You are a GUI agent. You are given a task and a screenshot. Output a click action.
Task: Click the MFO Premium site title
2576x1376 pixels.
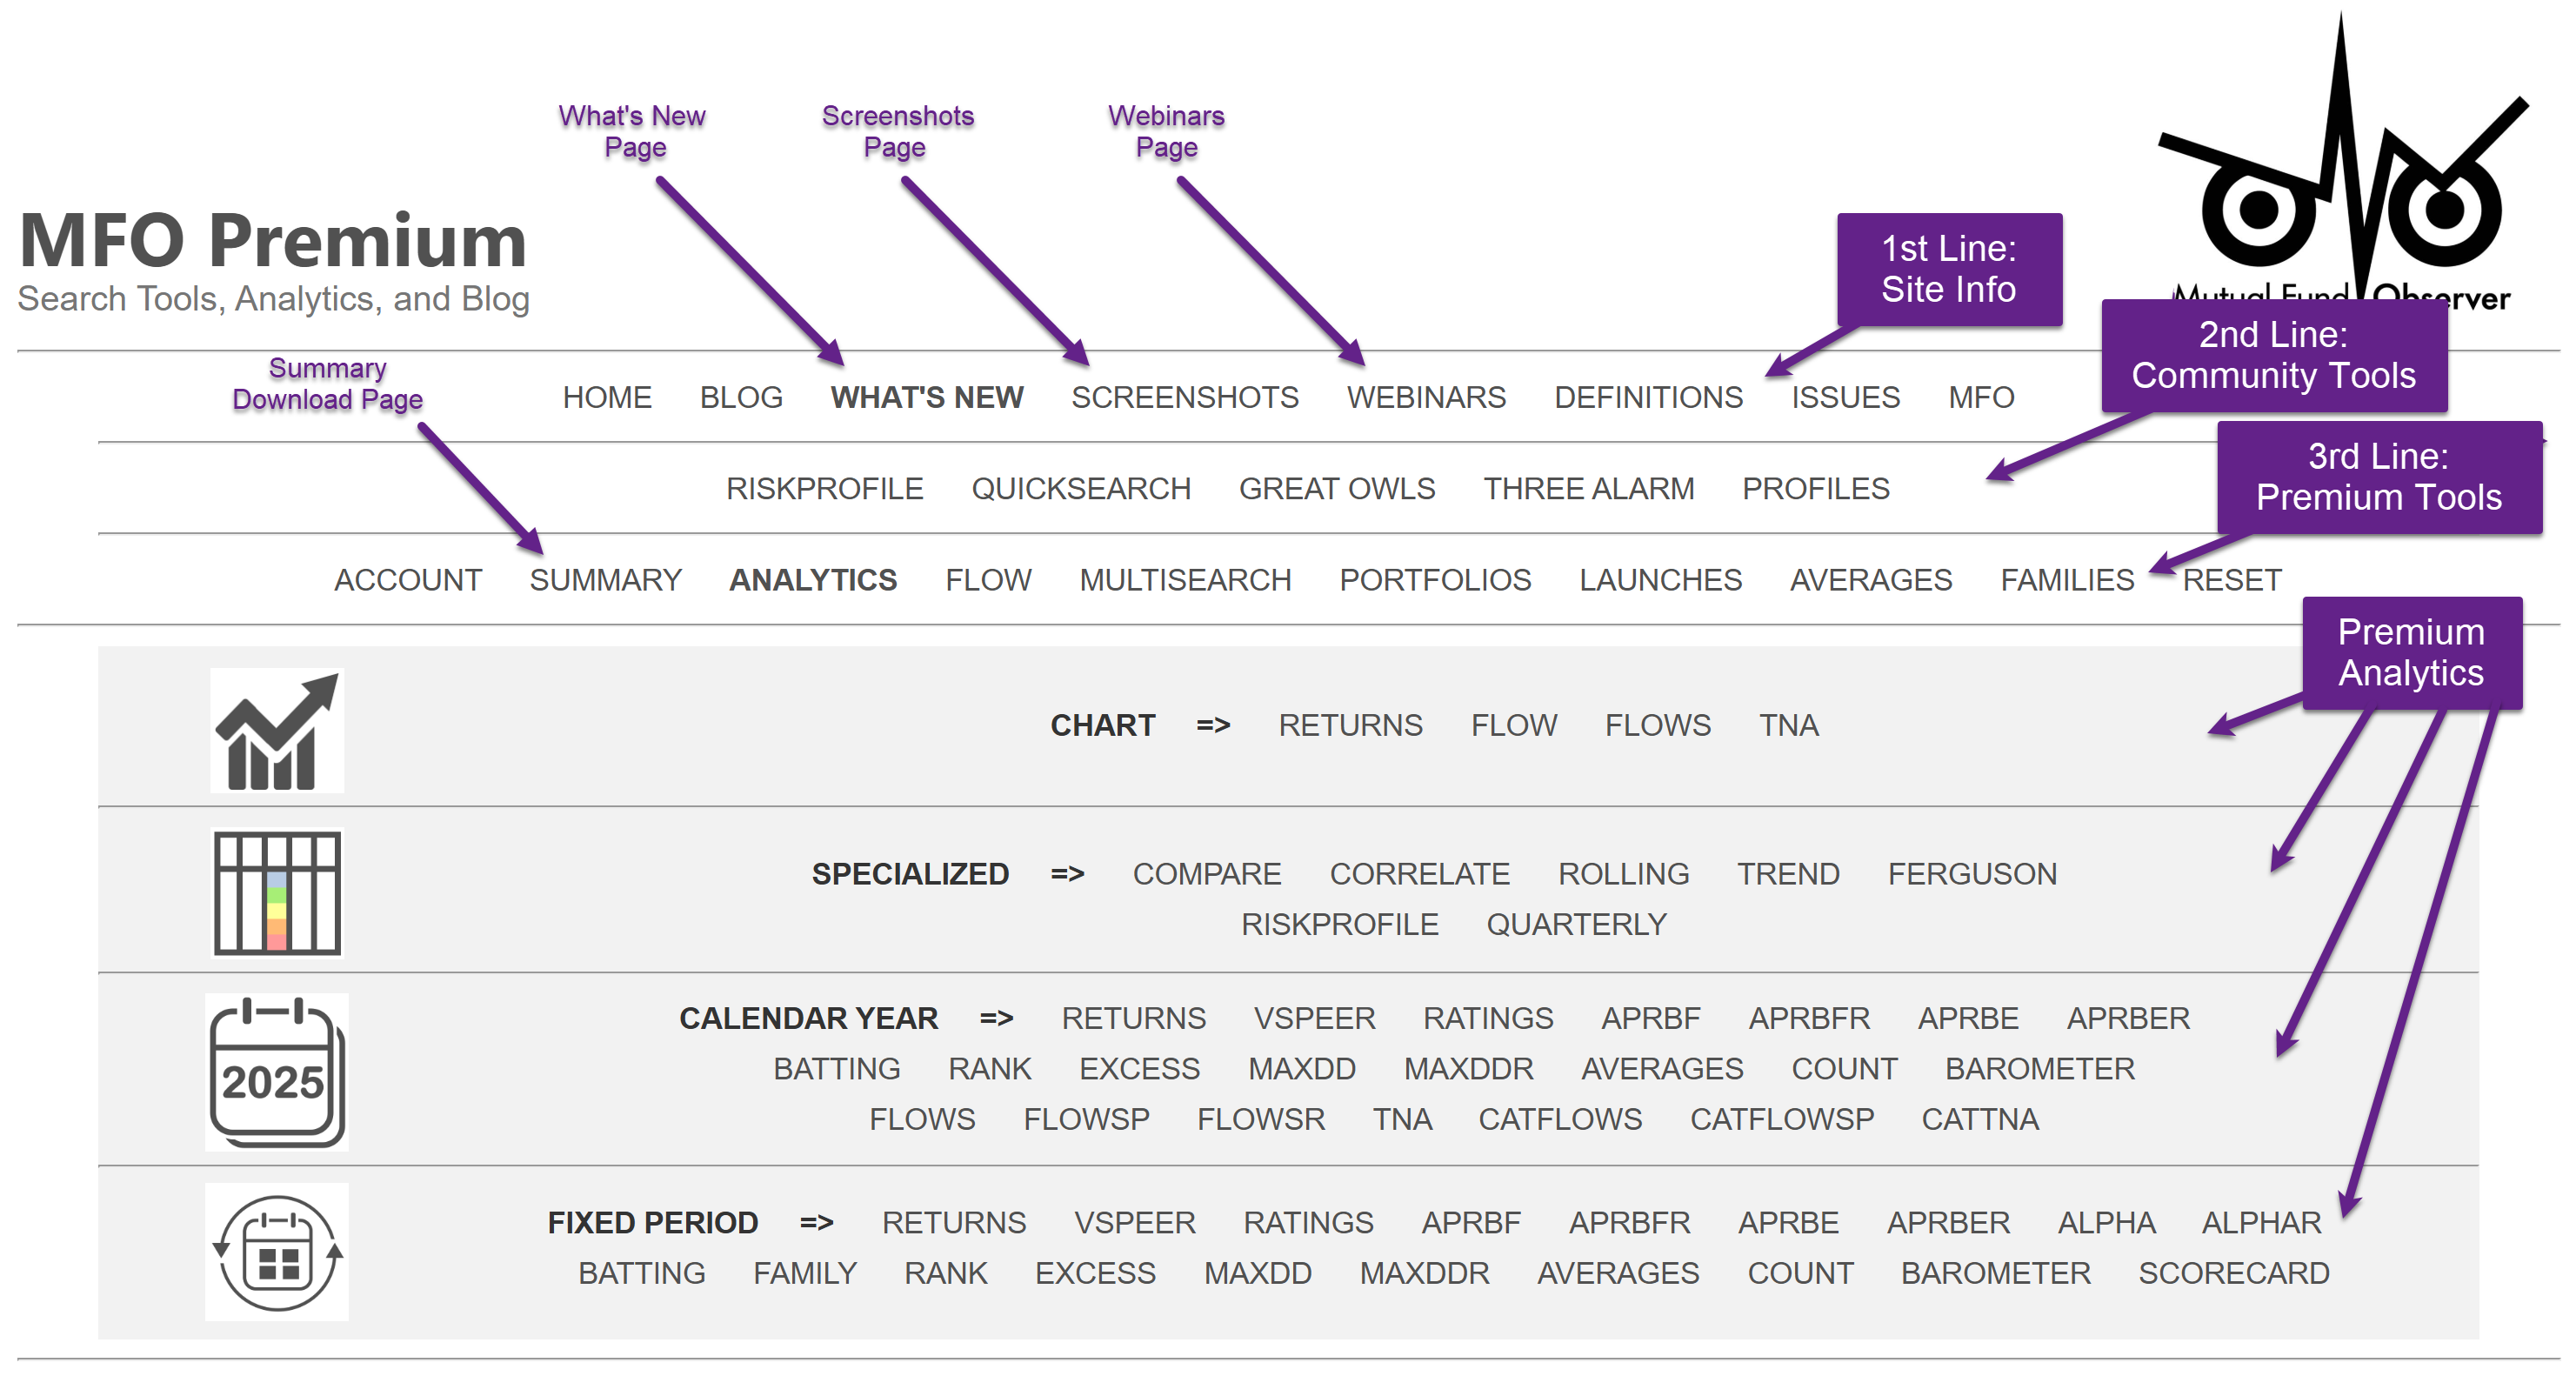[273, 241]
